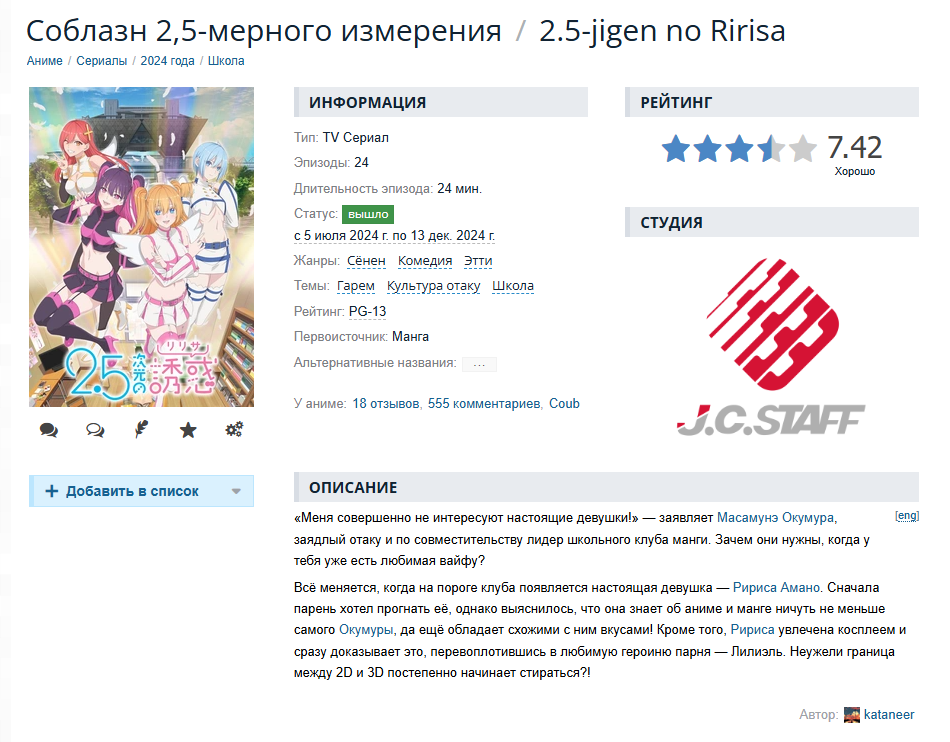
Task: Open the Сёнен genre link
Action: [366, 260]
